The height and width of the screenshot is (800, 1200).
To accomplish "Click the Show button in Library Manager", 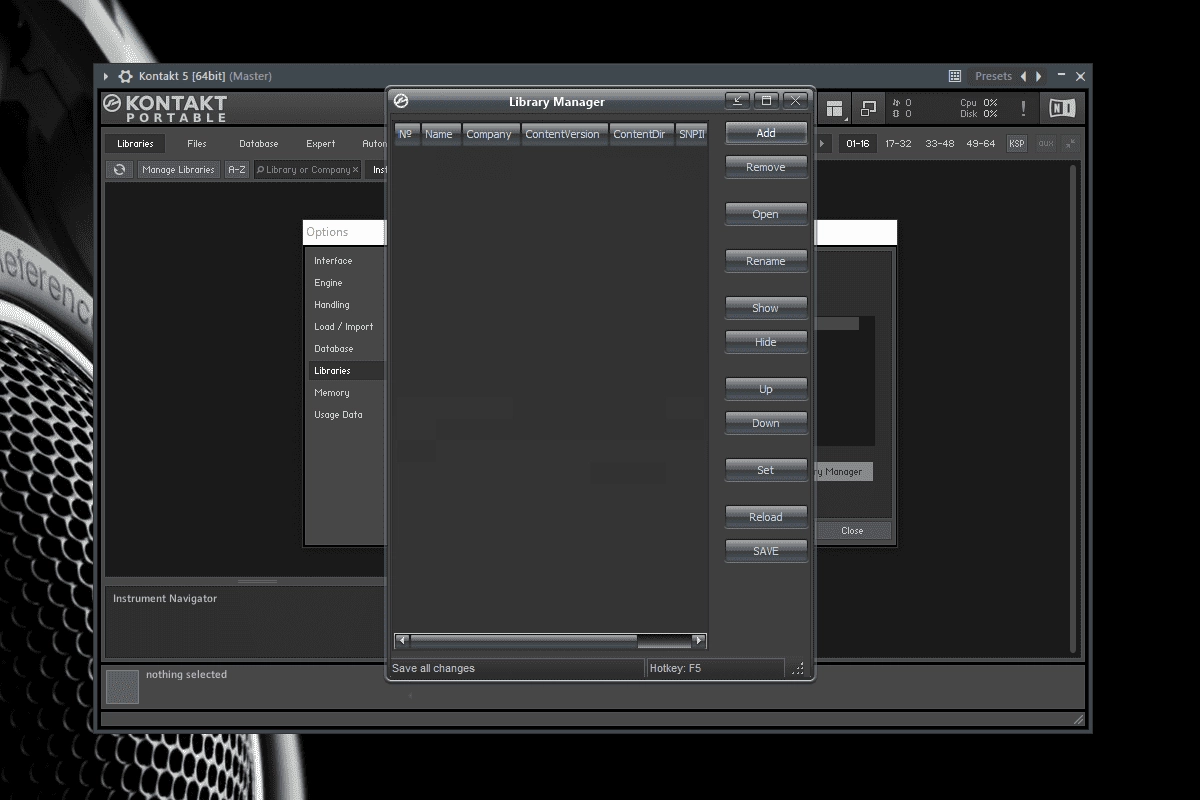I will pyautogui.click(x=766, y=308).
